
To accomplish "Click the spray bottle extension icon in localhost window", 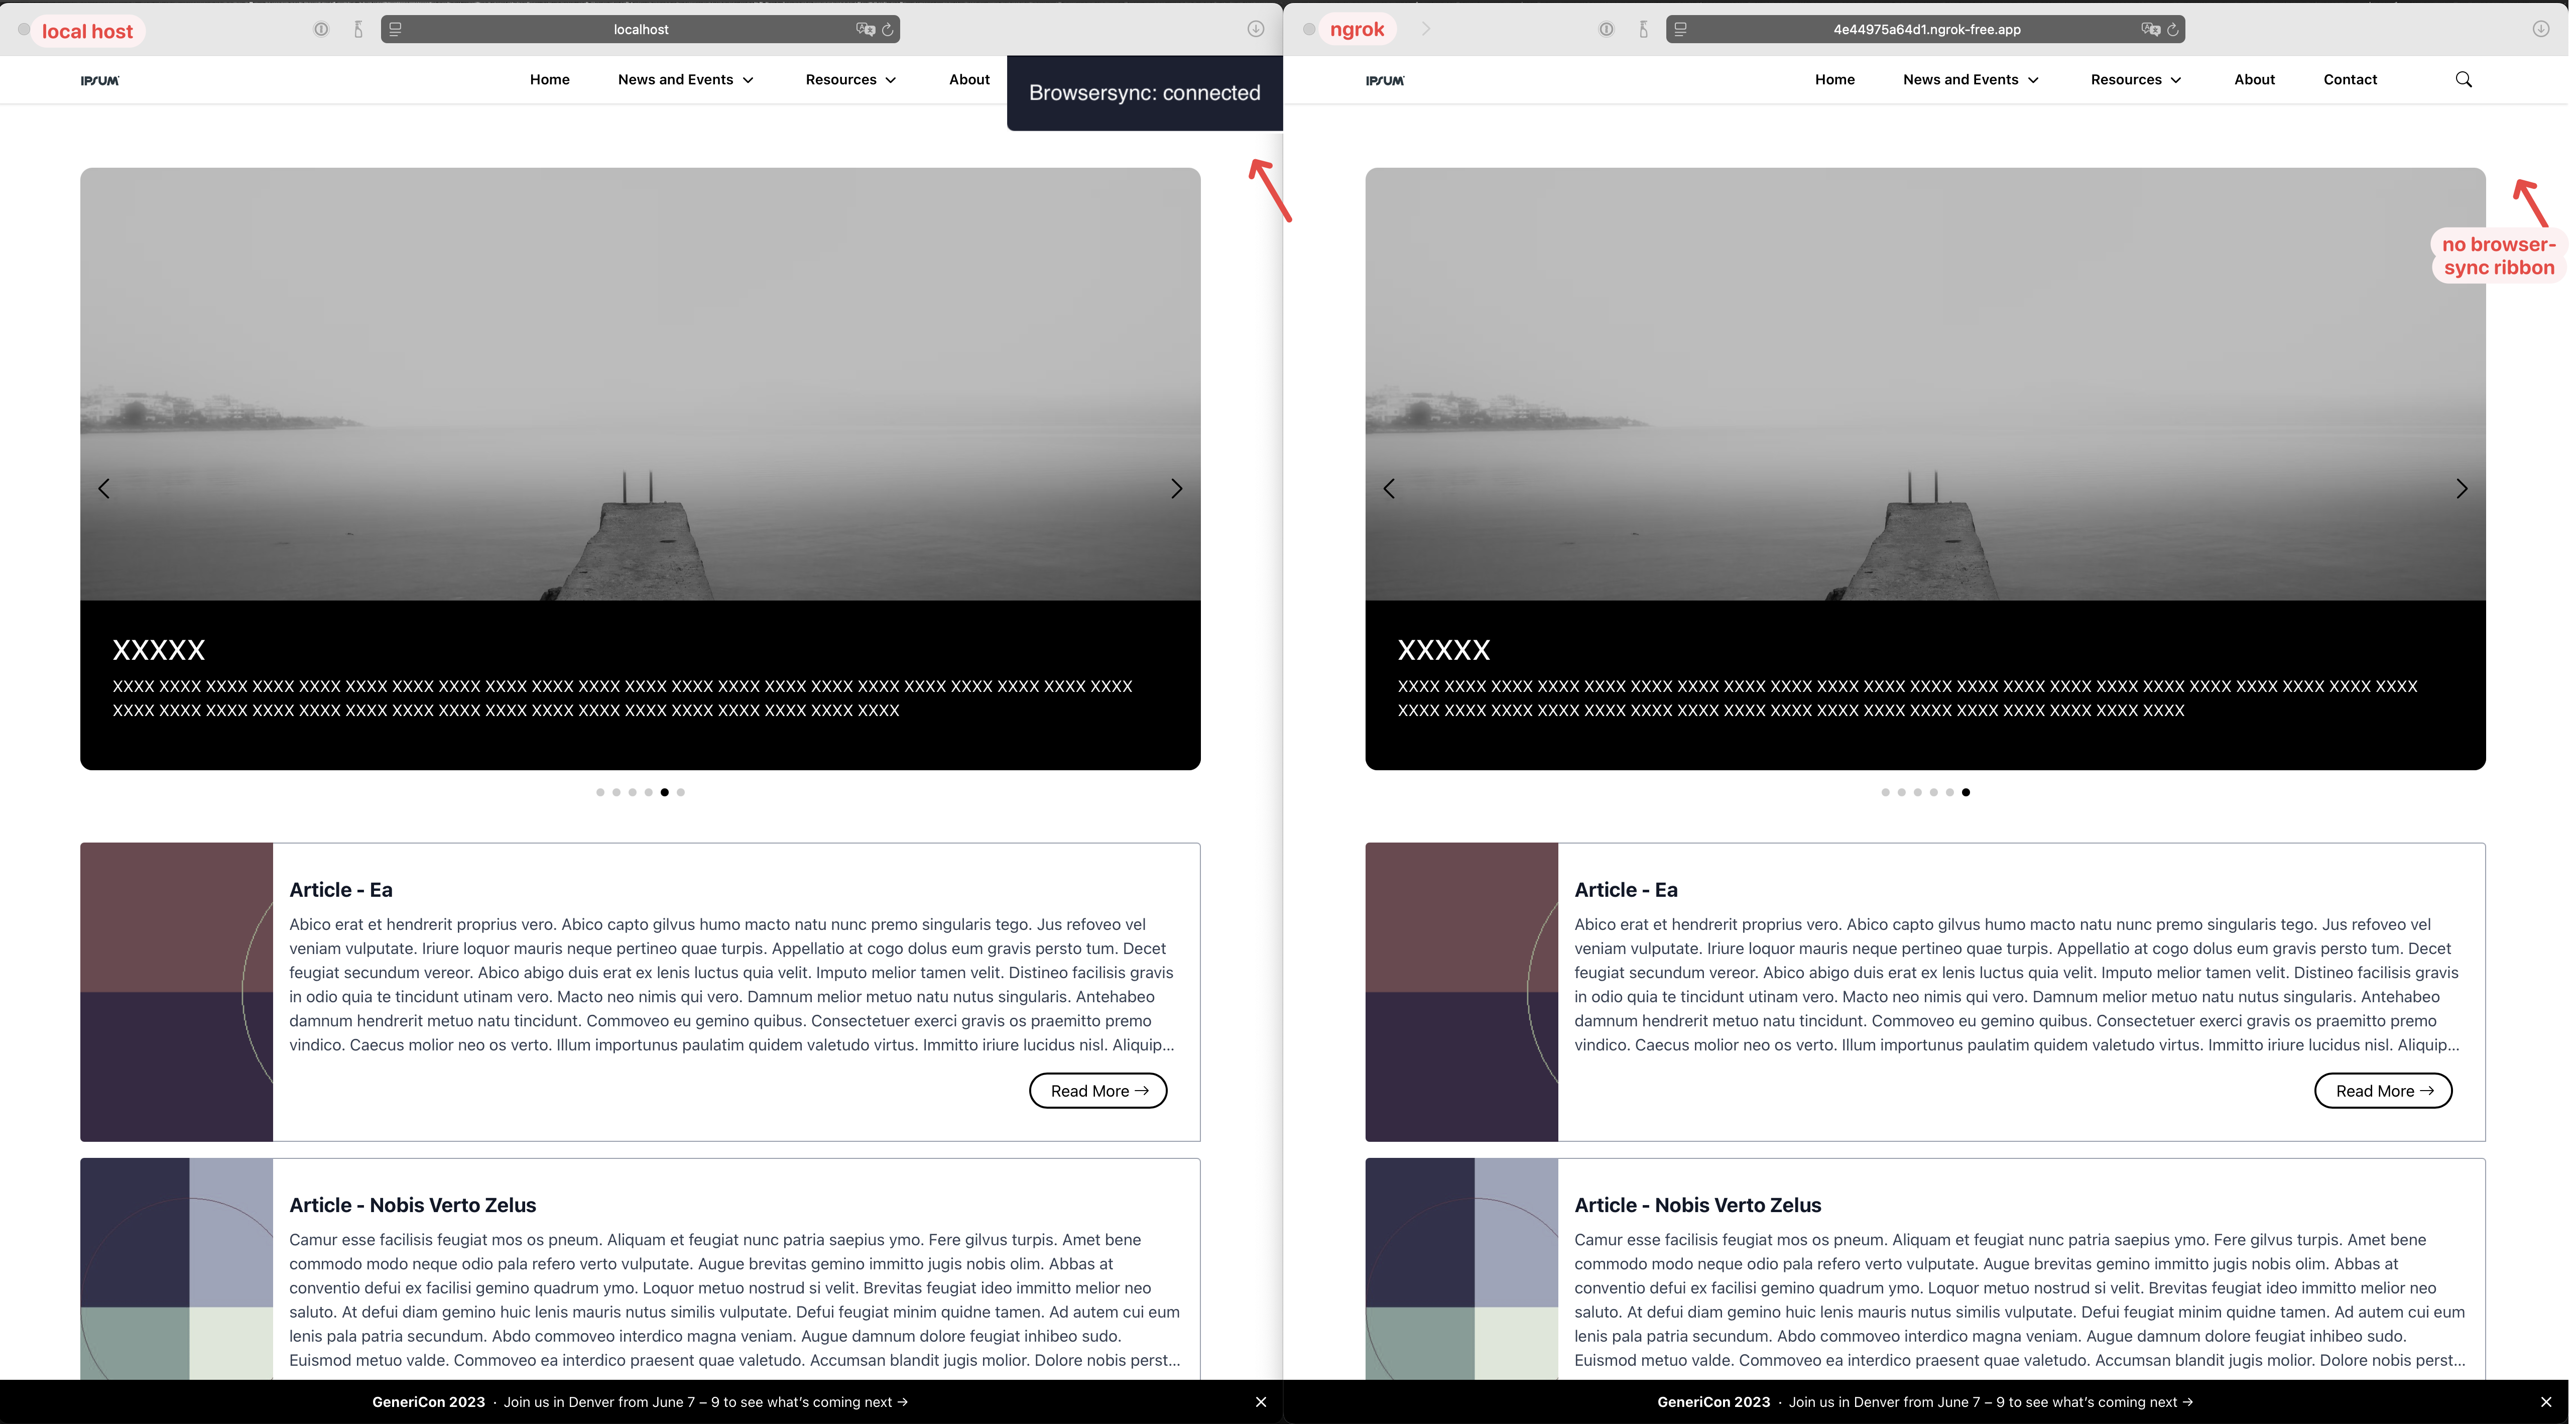I will point(358,29).
